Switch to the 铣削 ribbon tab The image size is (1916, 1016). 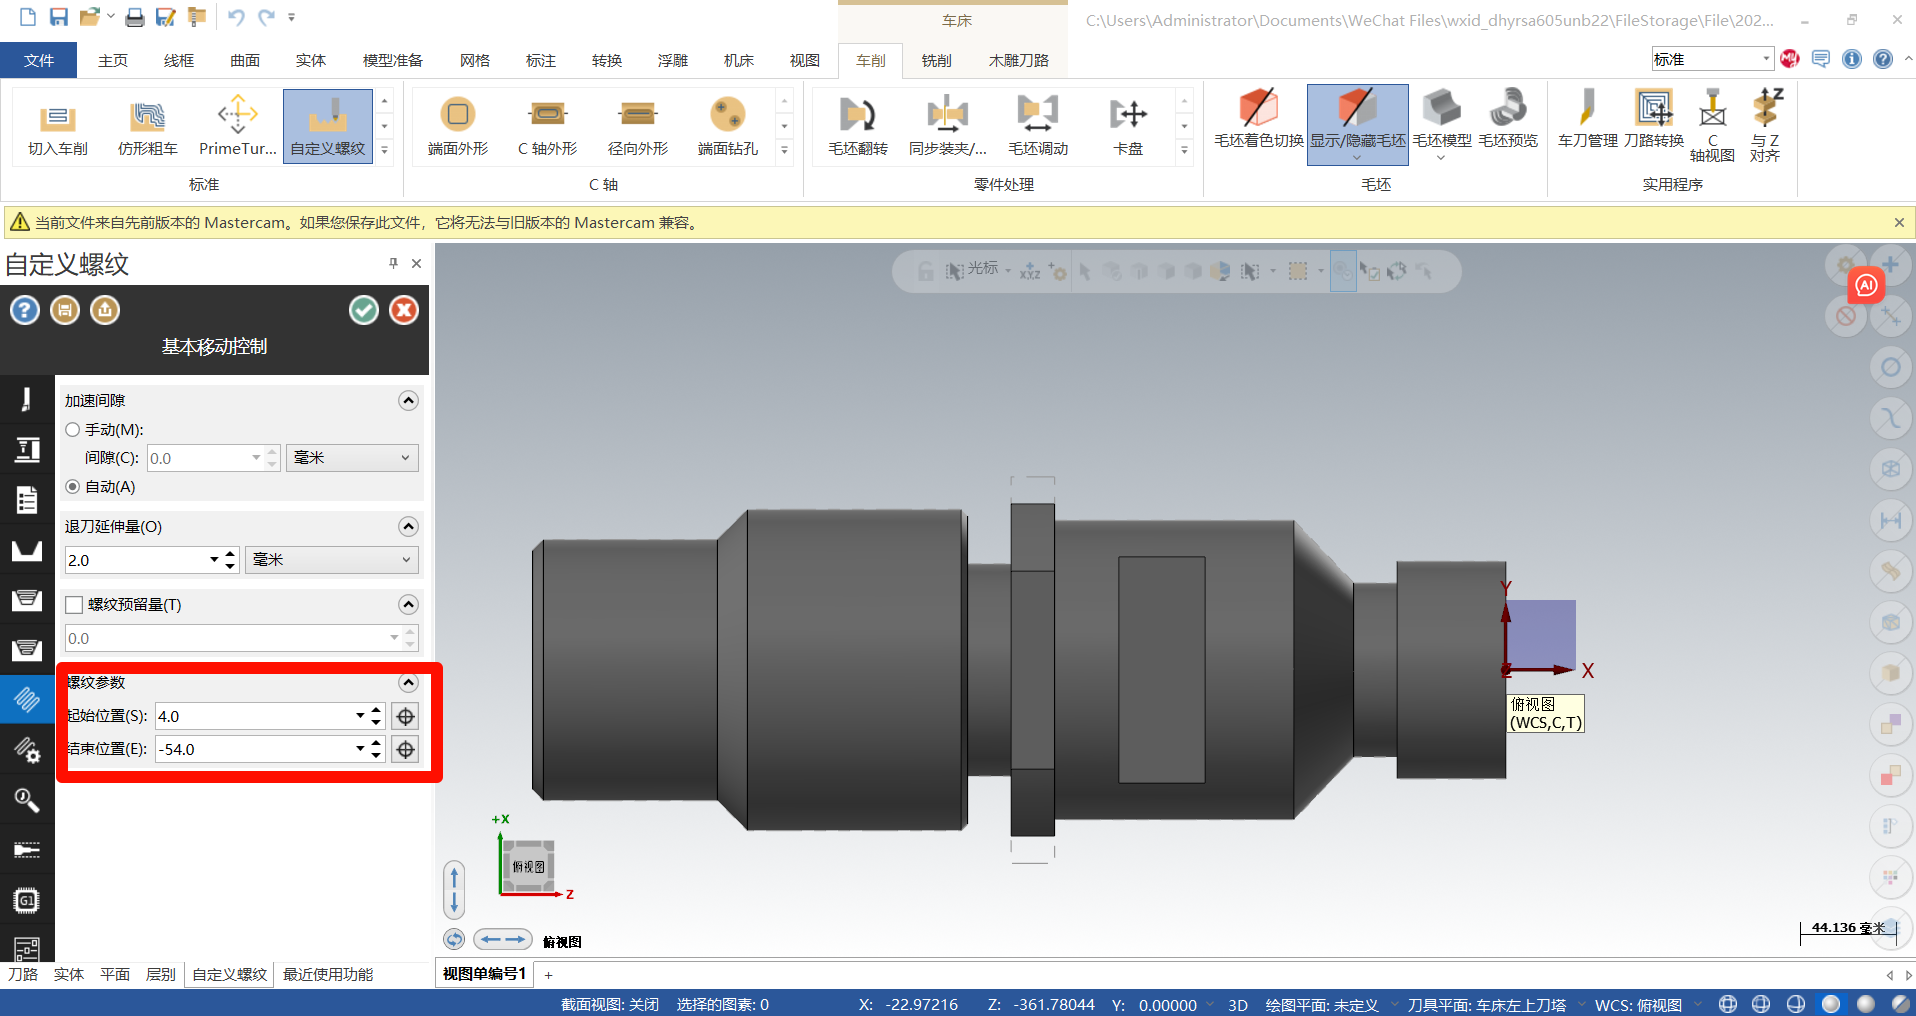936,61
